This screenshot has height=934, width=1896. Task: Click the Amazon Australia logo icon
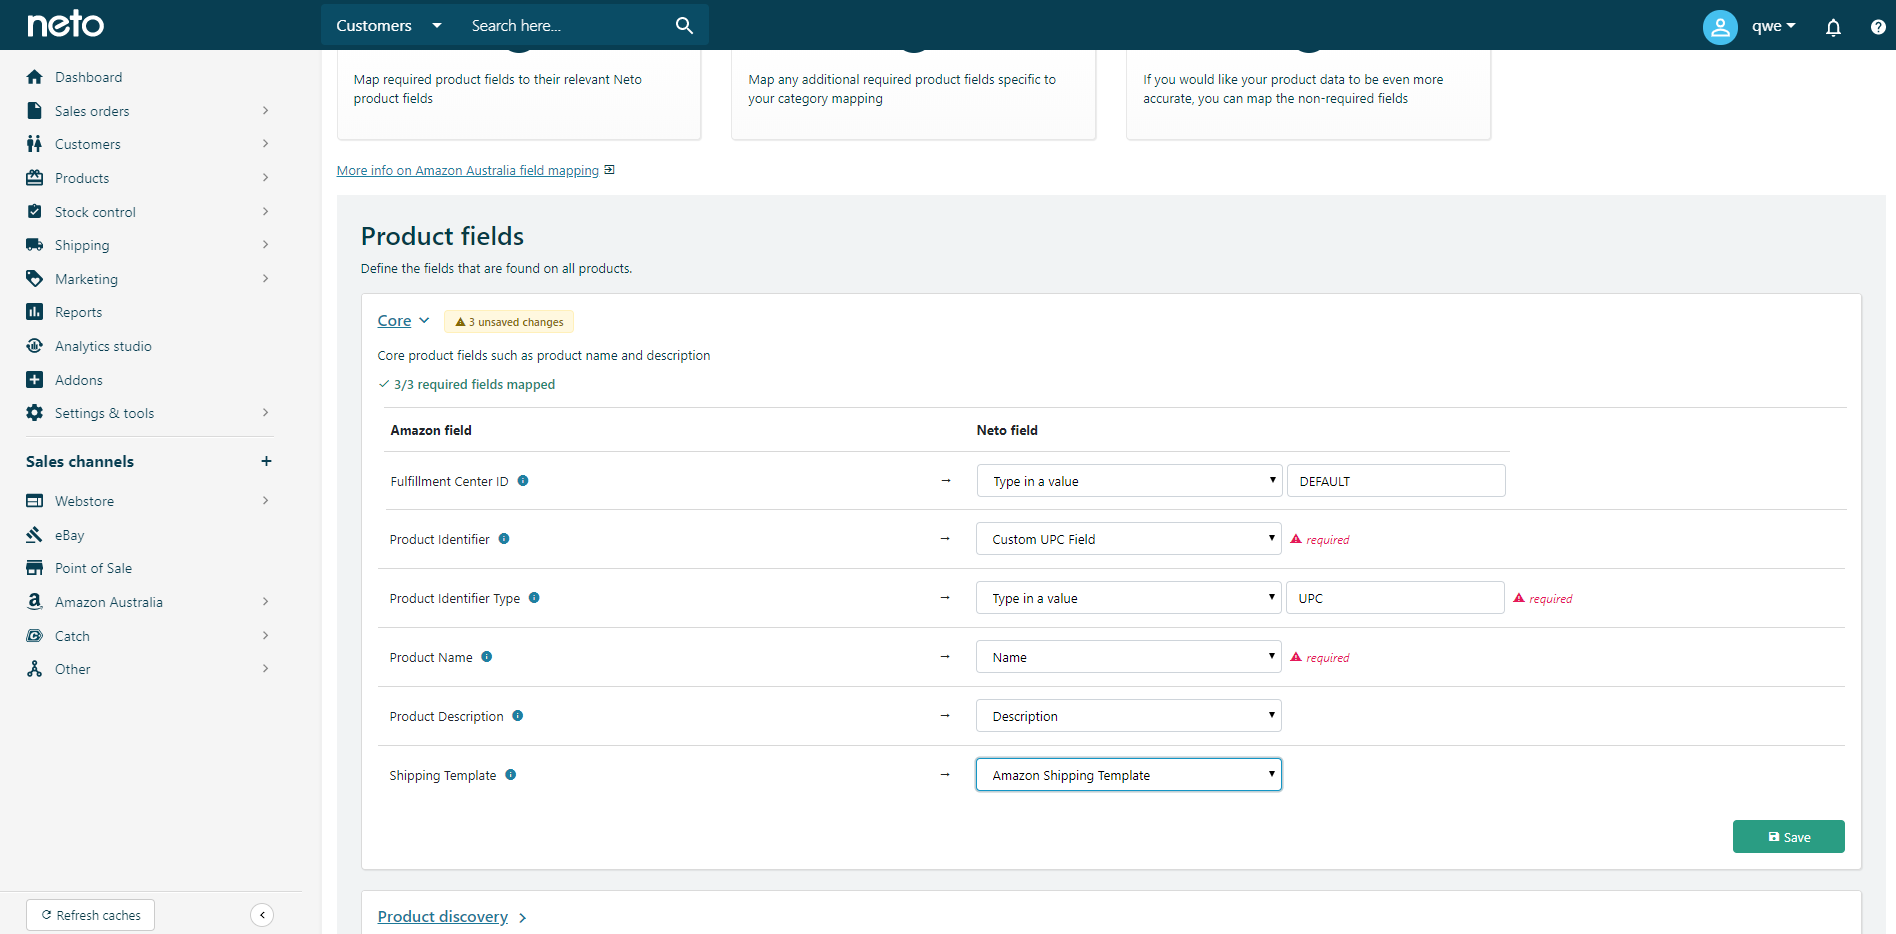click(x=35, y=602)
